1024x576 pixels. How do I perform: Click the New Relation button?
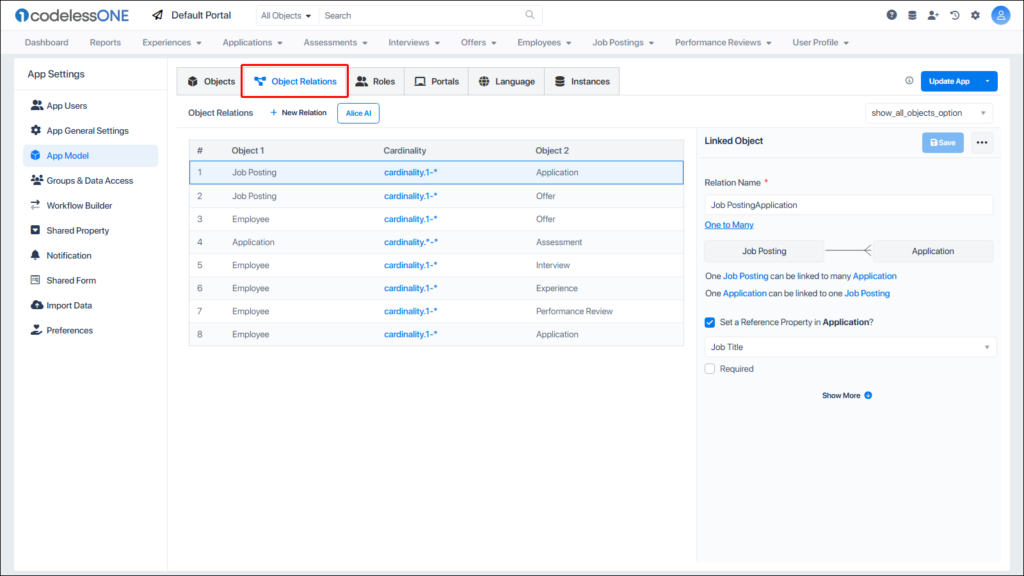coord(298,113)
